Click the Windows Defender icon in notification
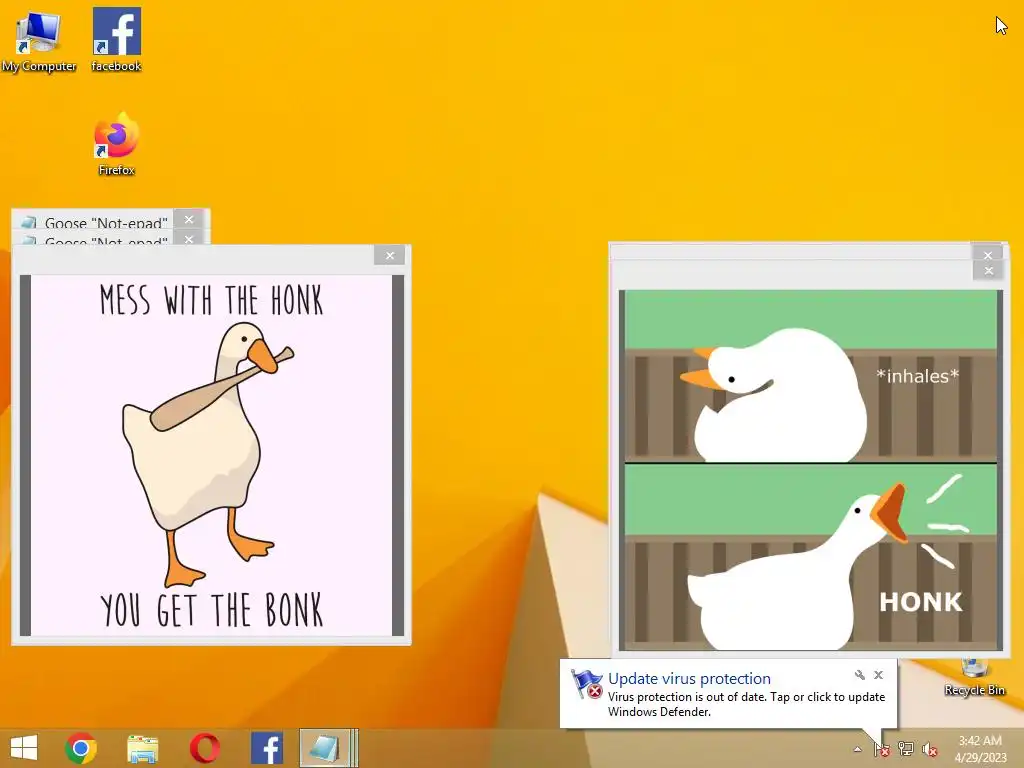Viewport: 1024px width, 768px height. point(586,684)
